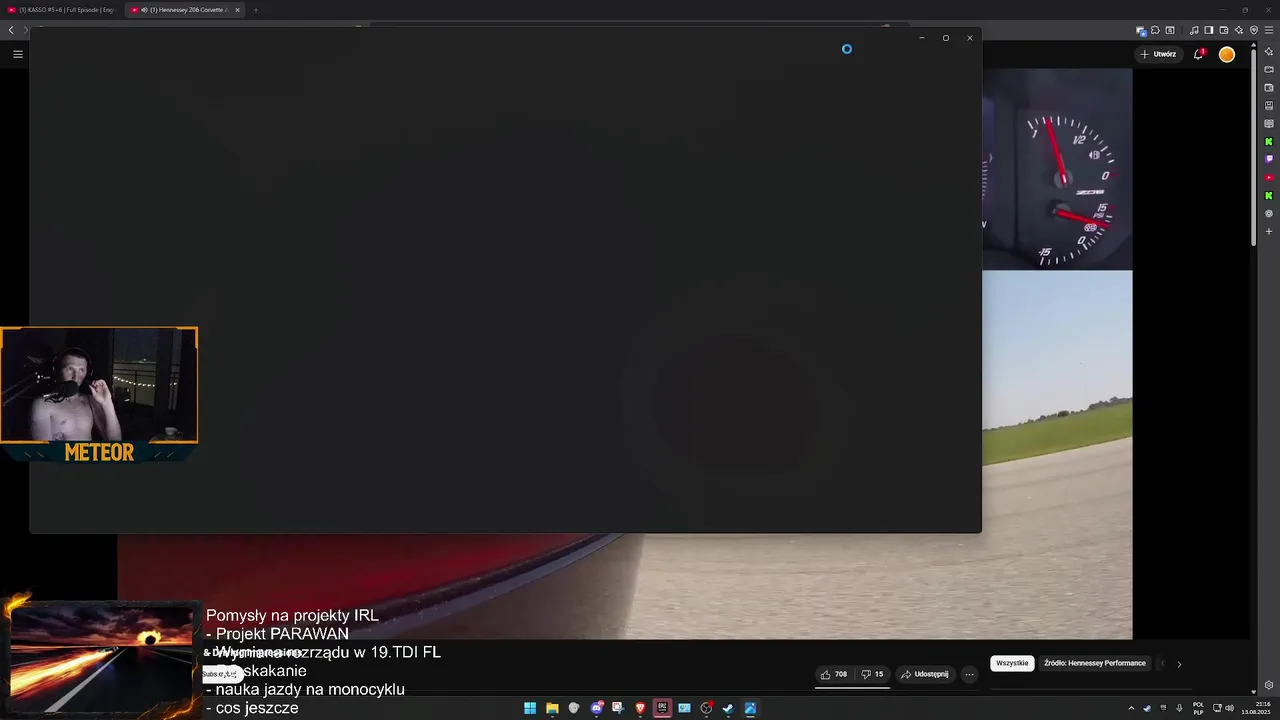Image resolution: width=1280 pixels, height=720 pixels.
Task: Open the AI sparkle icon in toolbar
Action: [x=1239, y=30]
